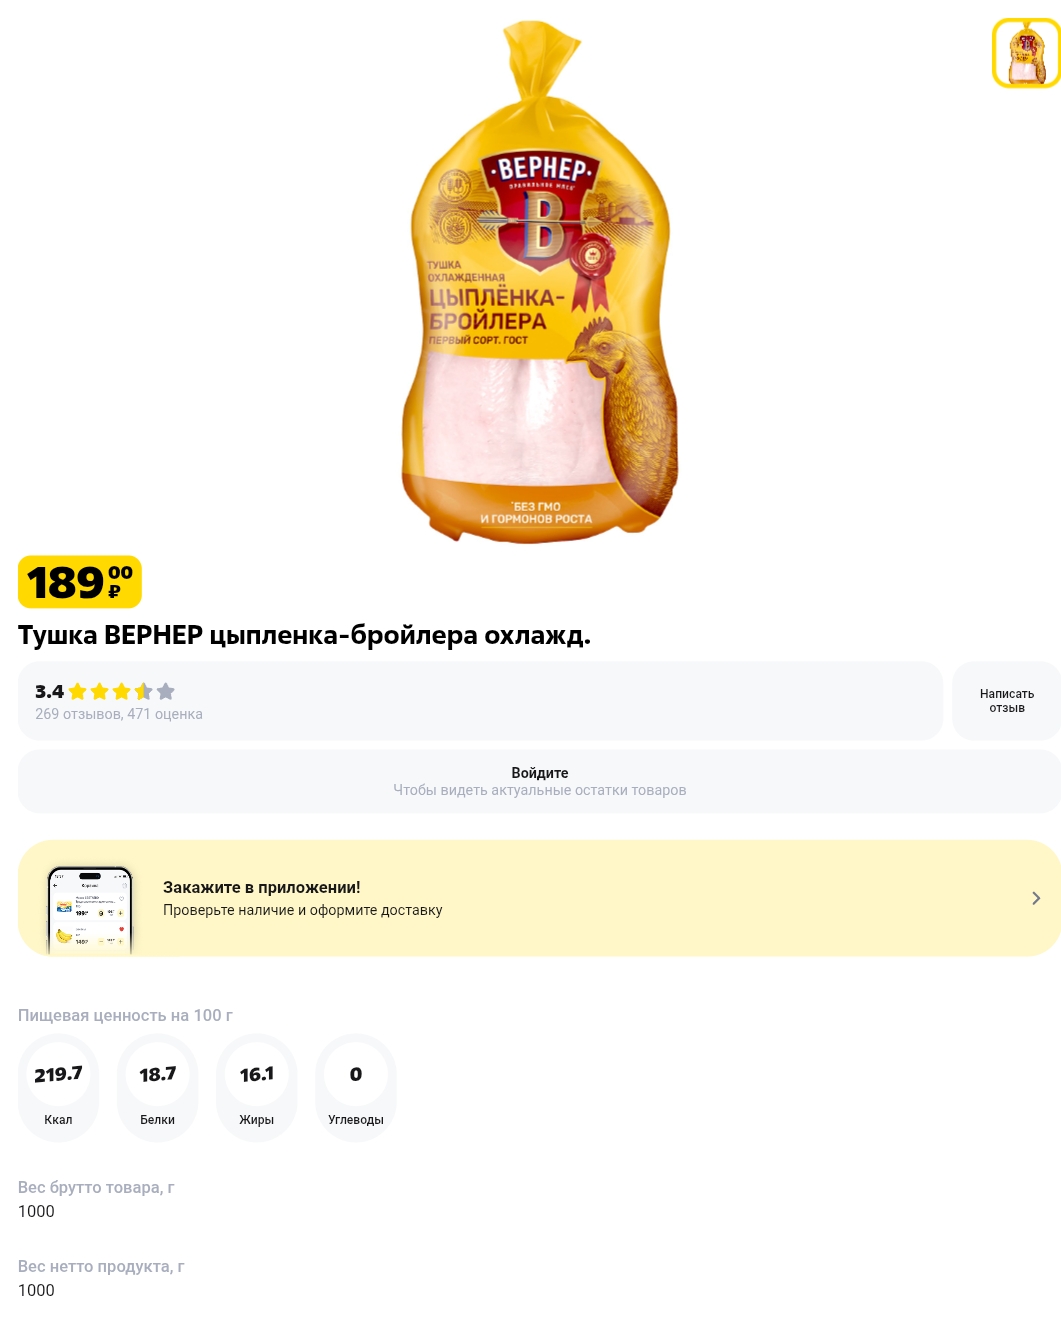The height and width of the screenshot is (1334, 1061).
Task: Click the 0 Углеводы nutrition badge
Action: (356, 1088)
